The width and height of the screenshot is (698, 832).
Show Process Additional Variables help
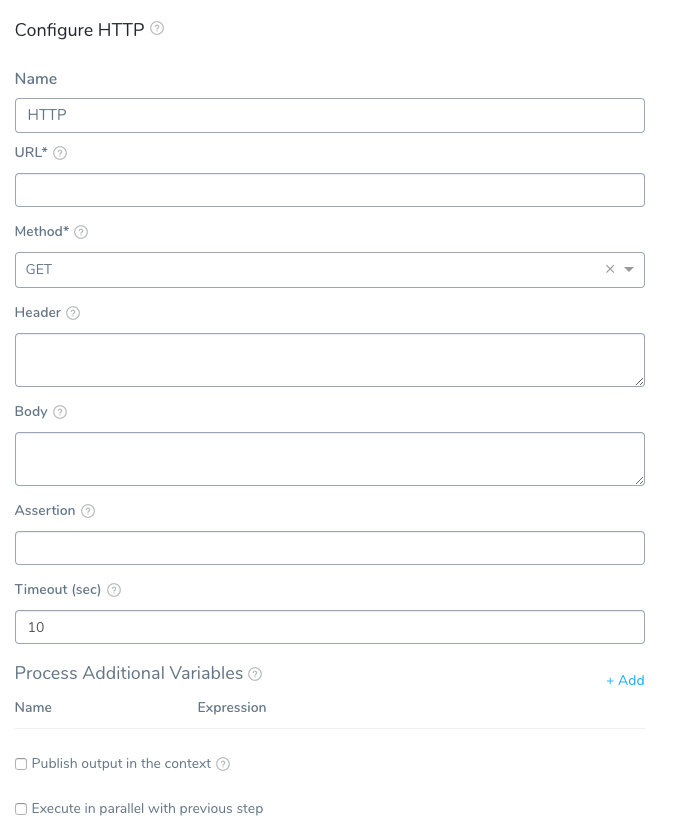[255, 674]
